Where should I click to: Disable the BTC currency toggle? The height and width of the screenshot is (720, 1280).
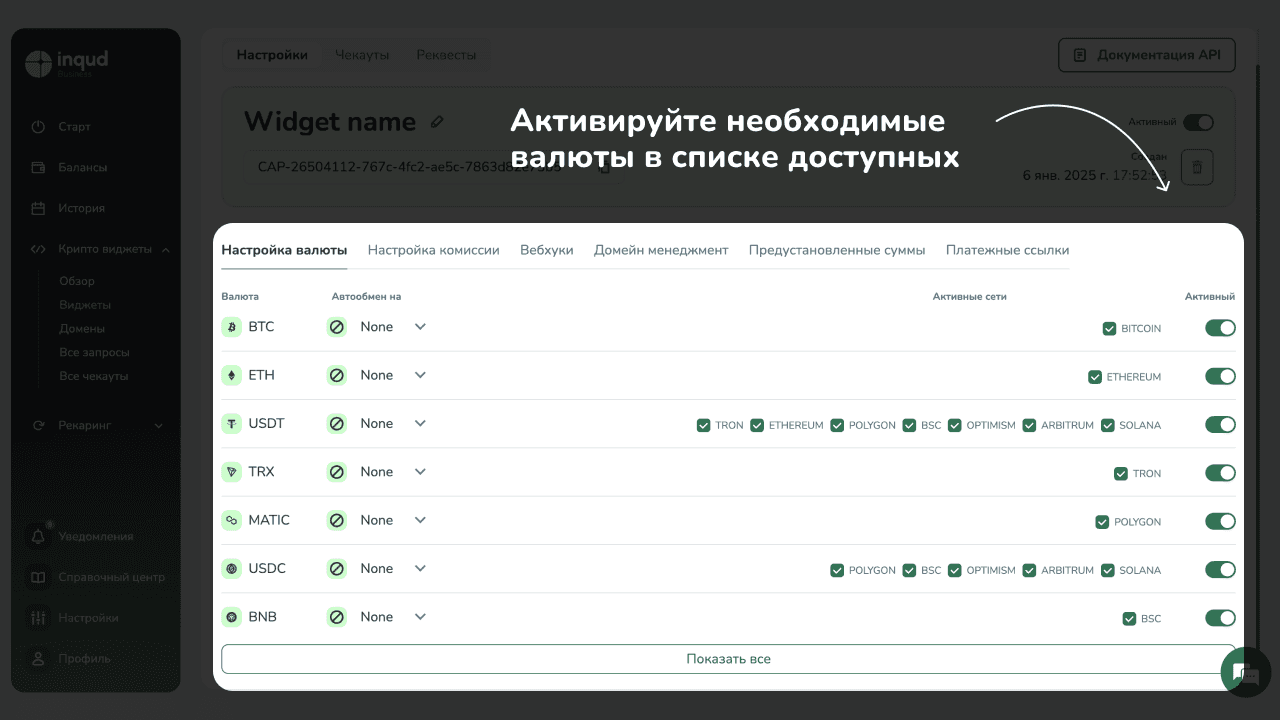(1220, 327)
